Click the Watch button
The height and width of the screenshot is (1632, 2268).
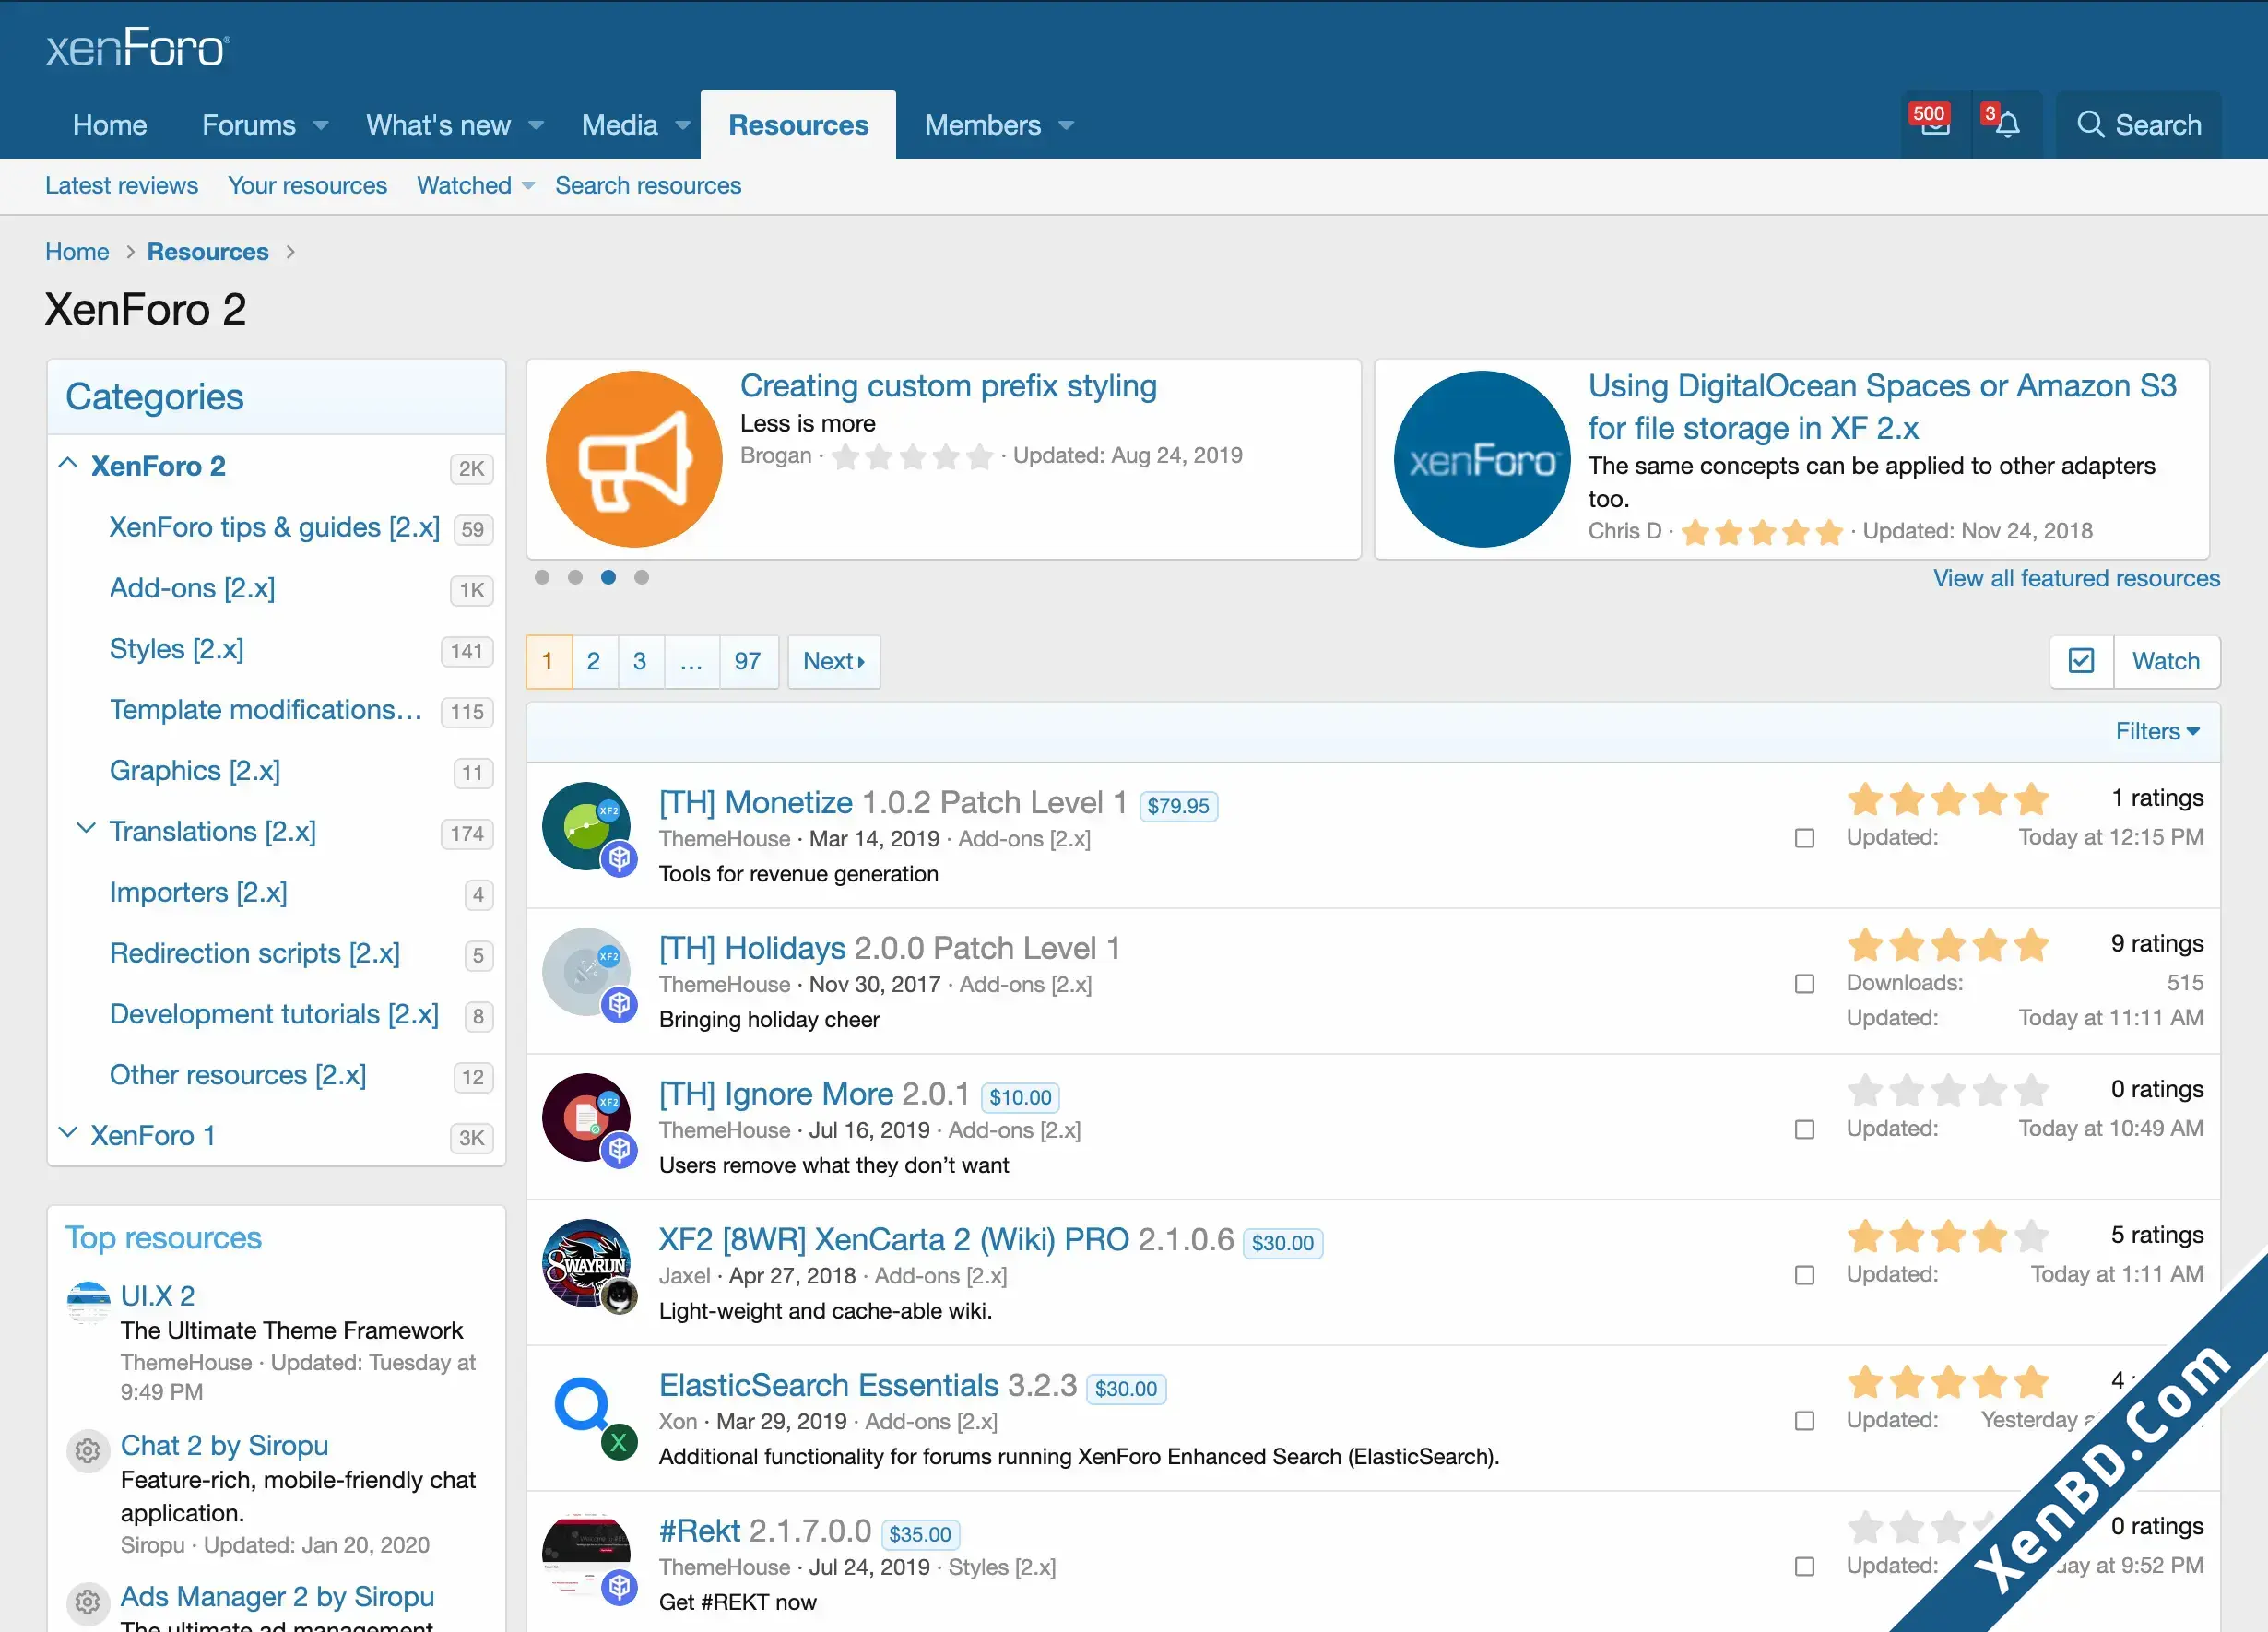2166,661
